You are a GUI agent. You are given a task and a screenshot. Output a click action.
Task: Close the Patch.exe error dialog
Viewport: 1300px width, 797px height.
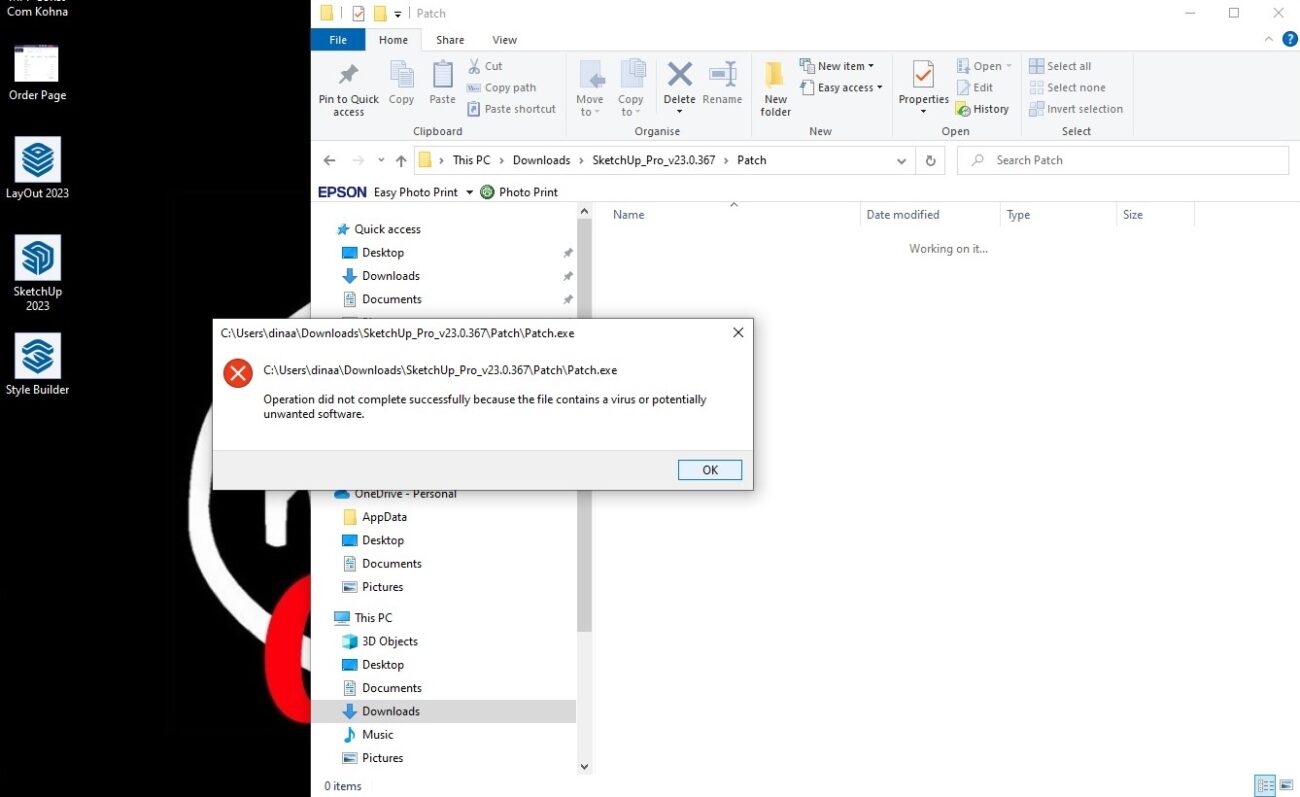tap(738, 333)
